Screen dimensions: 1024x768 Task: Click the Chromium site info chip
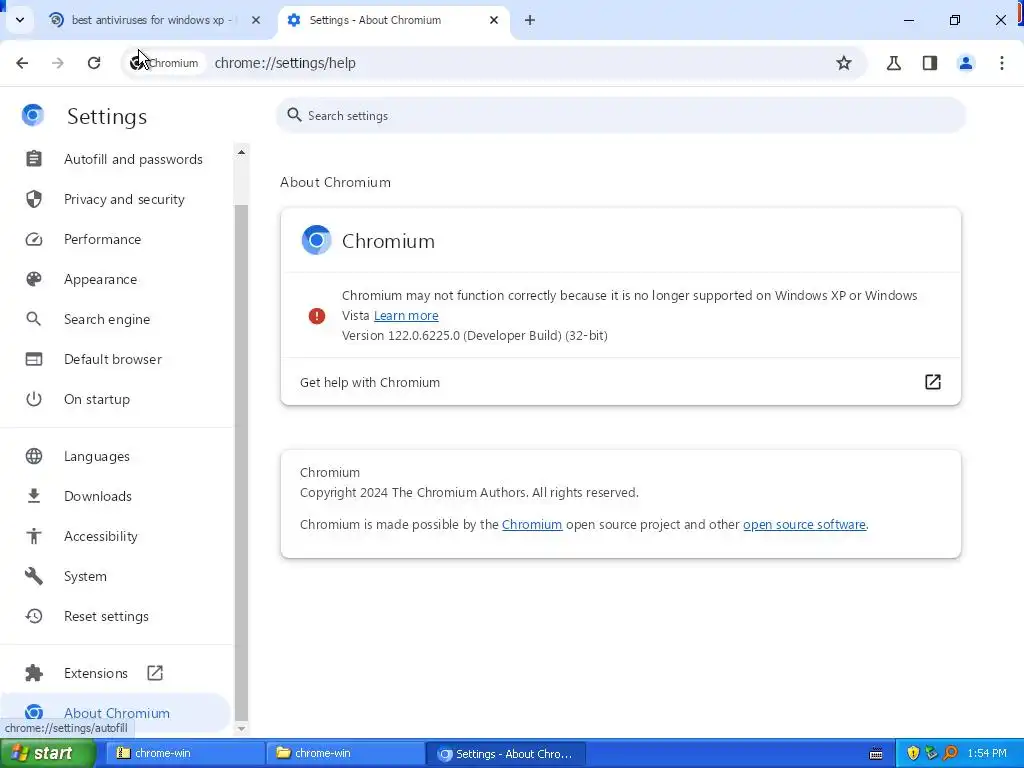165,63
